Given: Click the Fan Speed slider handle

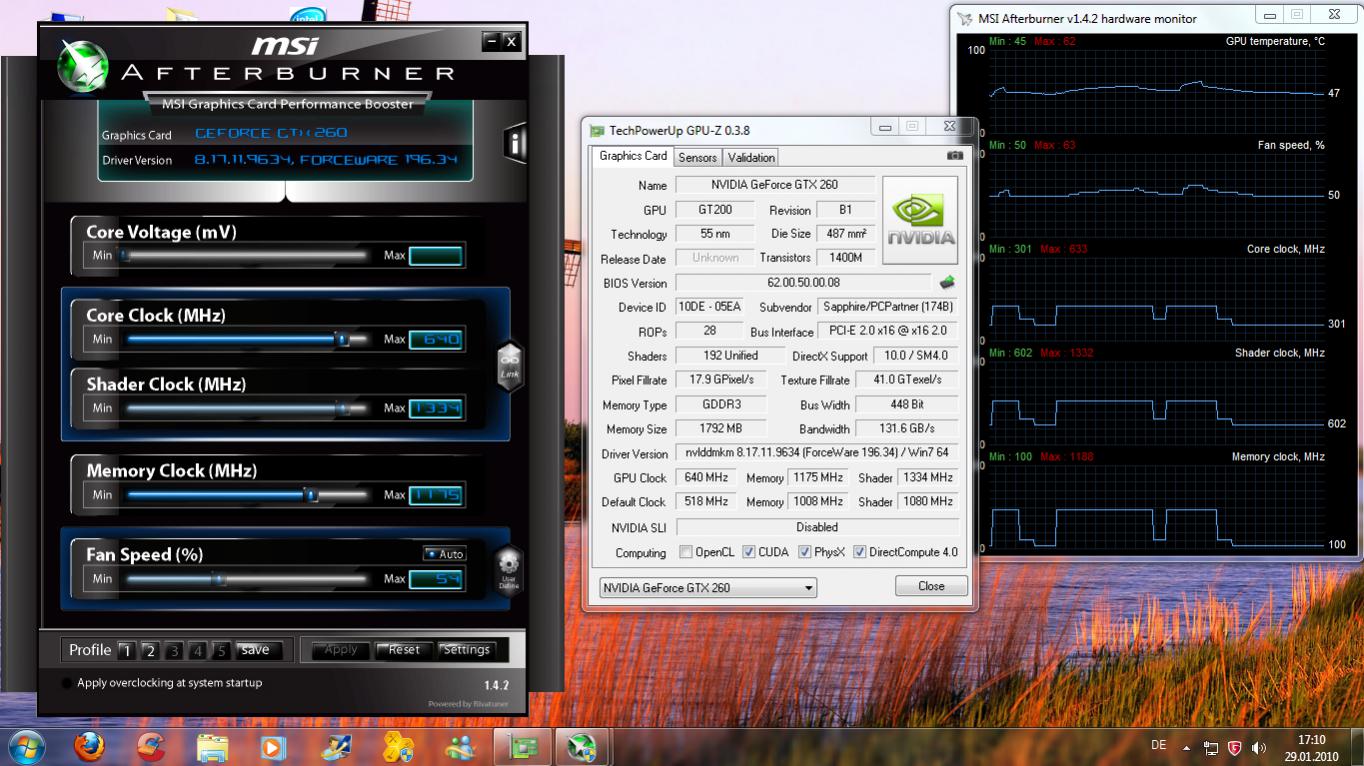Looking at the screenshot, I should pos(219,579).
